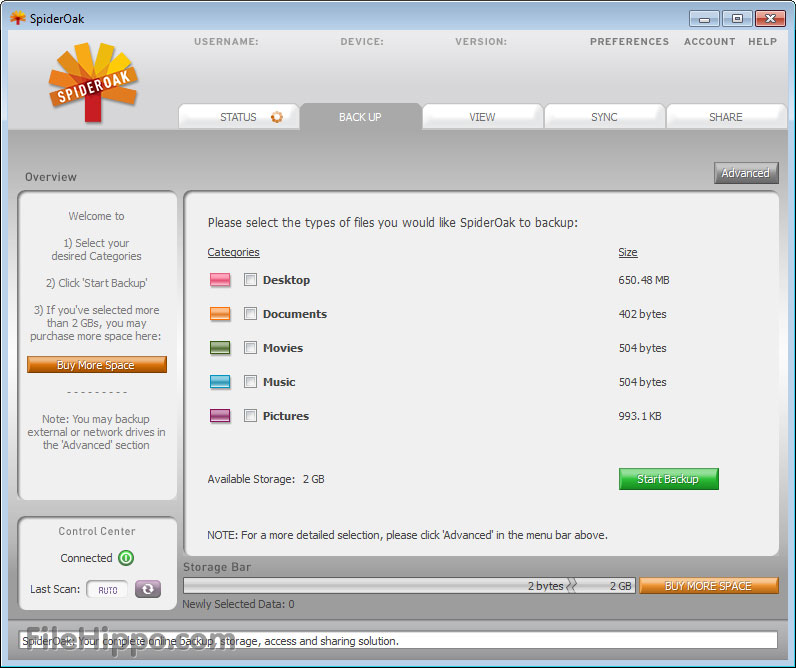The width and height of the screenshot is (796, 668).
Task: Click the 993.1 KB size value
Action: [640, 416]
